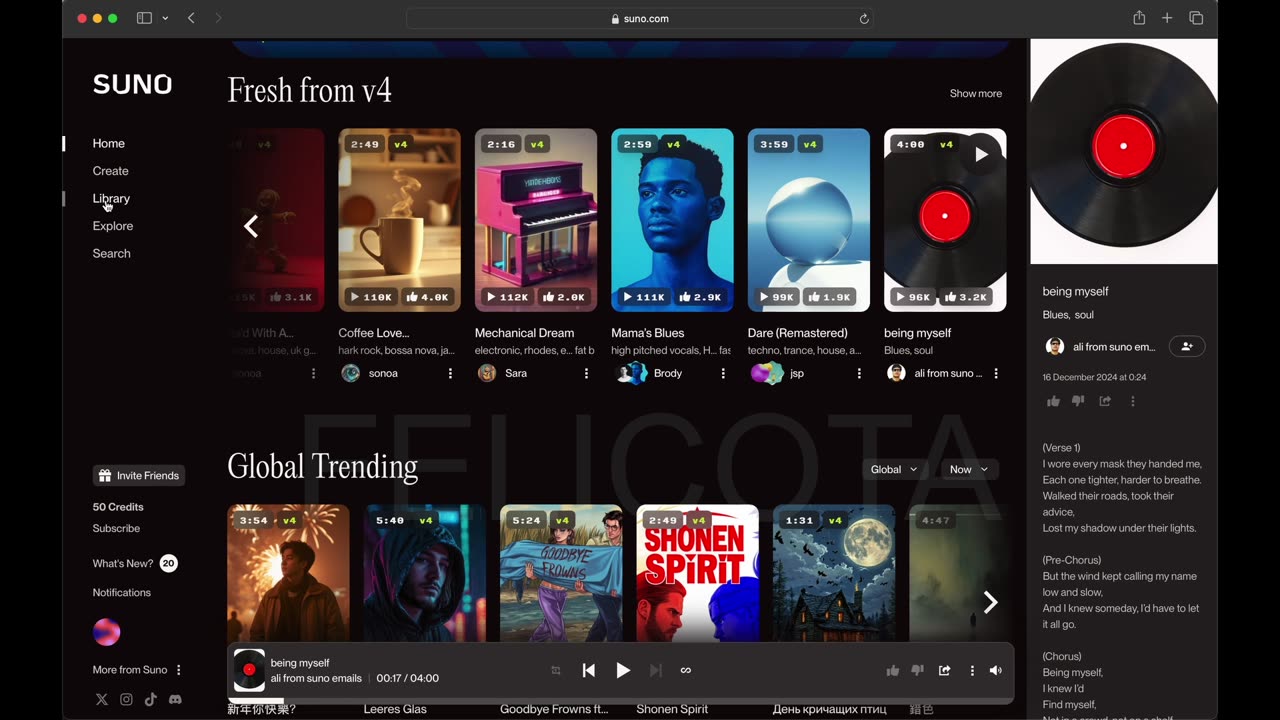Image resolution: width=1280 pixels, height=720 pixels.
Task: Follow ali from suno emails
Action: (x=1187, y=346)
